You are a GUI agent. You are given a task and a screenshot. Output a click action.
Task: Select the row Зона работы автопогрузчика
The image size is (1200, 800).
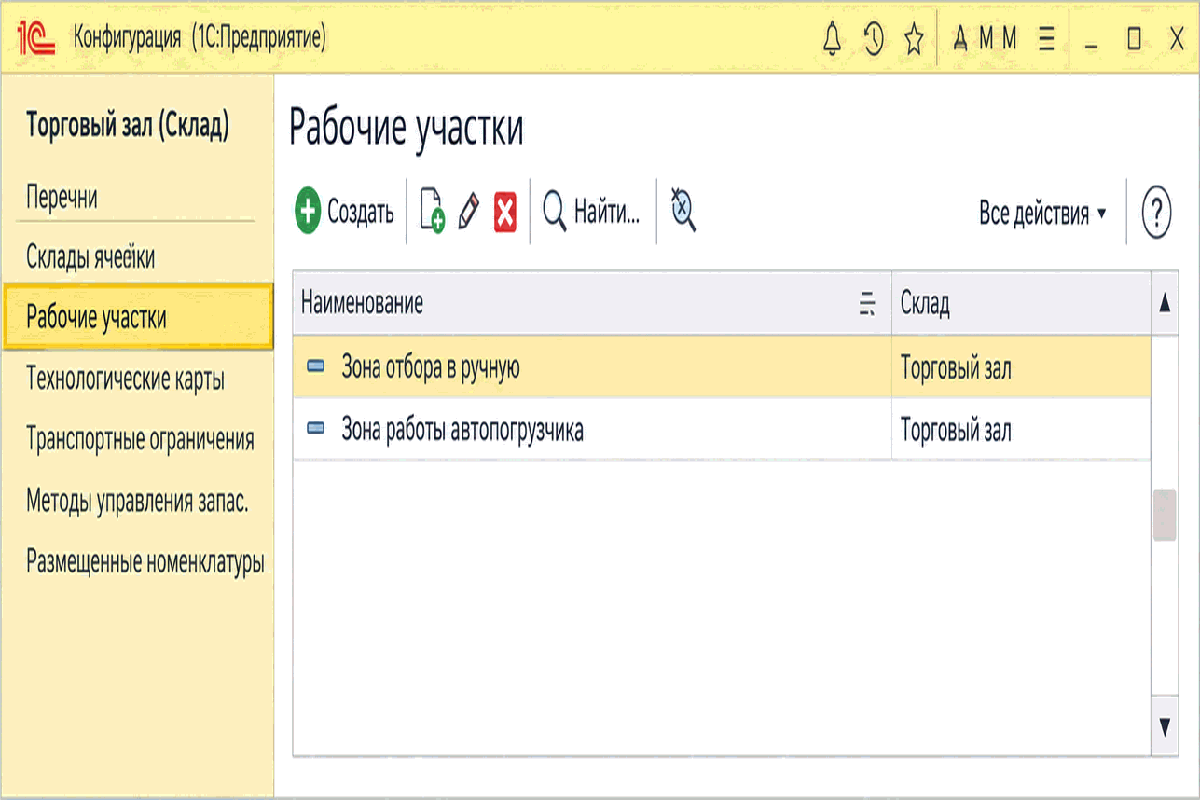click(x=722, y=430)
